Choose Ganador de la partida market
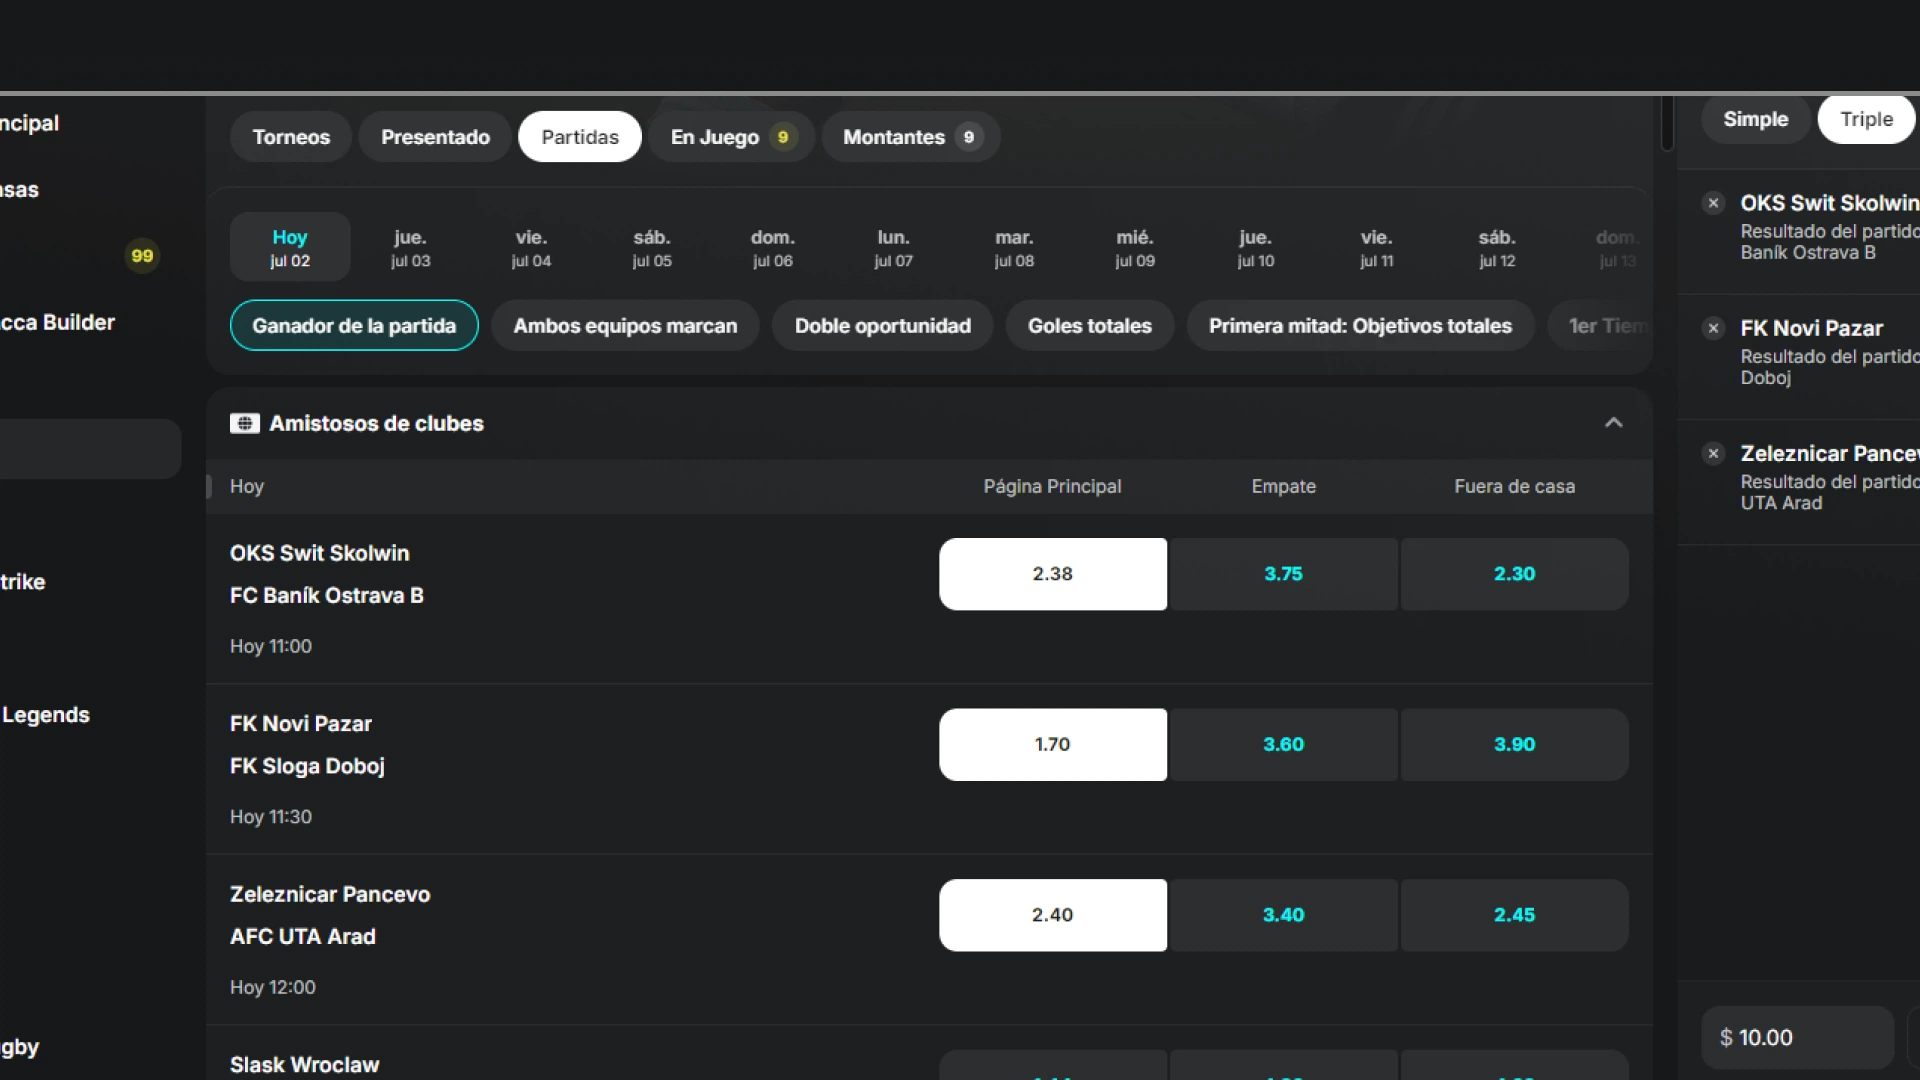Screen dimensions: 1920x1080 click(354, 325)
